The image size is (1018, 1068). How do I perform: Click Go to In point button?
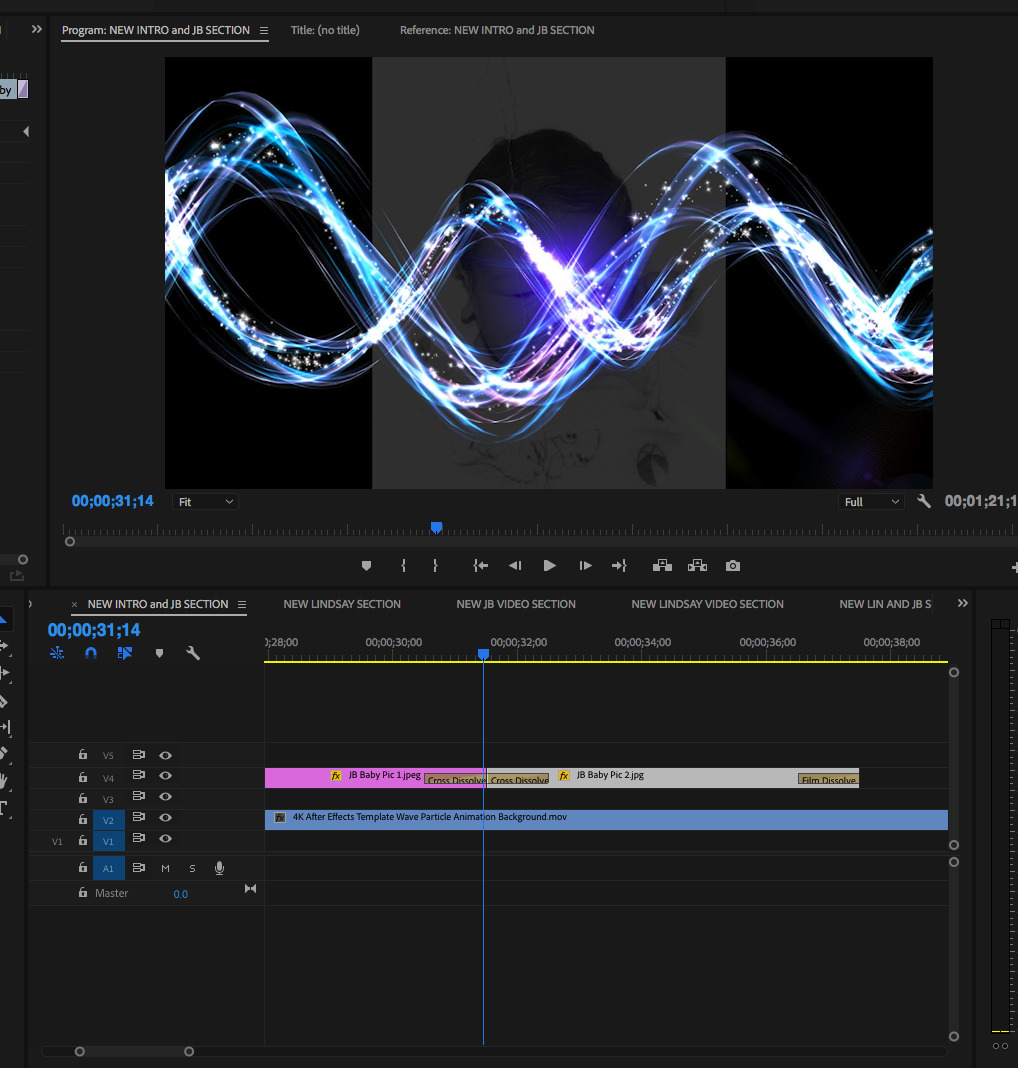(x=480, y=566)
